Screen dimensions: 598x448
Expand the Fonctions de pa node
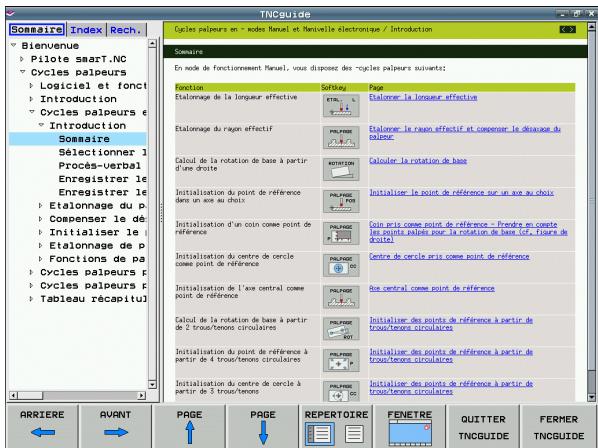pos(40,259)
